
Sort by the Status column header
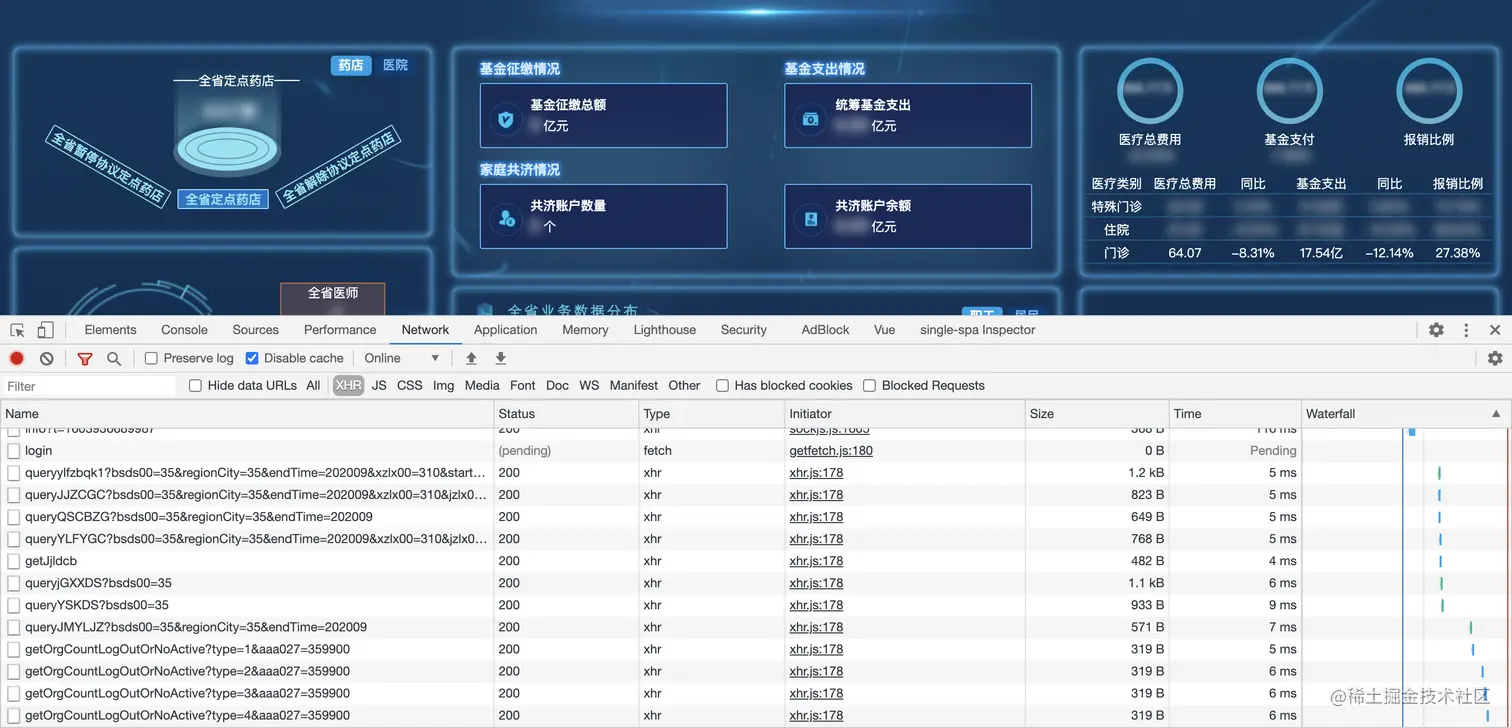point(567,414)
